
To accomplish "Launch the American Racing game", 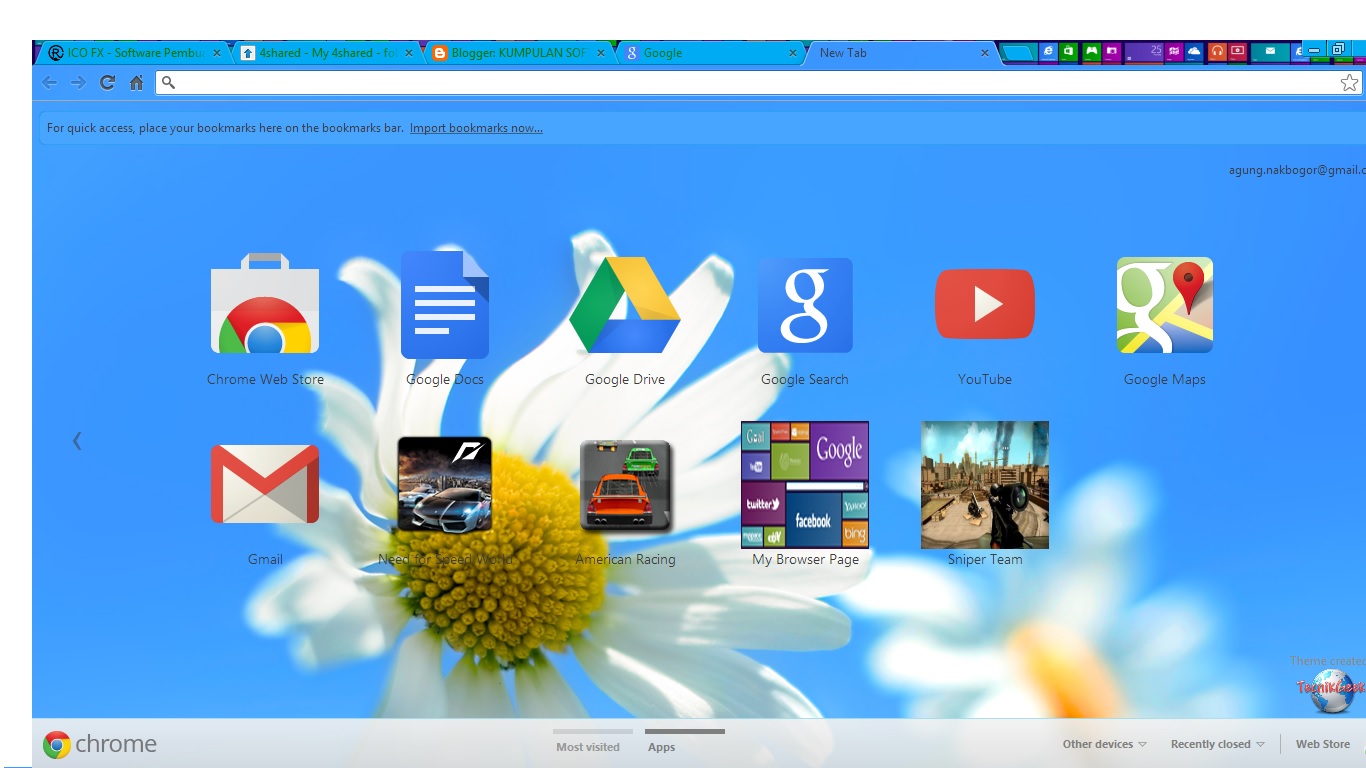I will 625,484.
